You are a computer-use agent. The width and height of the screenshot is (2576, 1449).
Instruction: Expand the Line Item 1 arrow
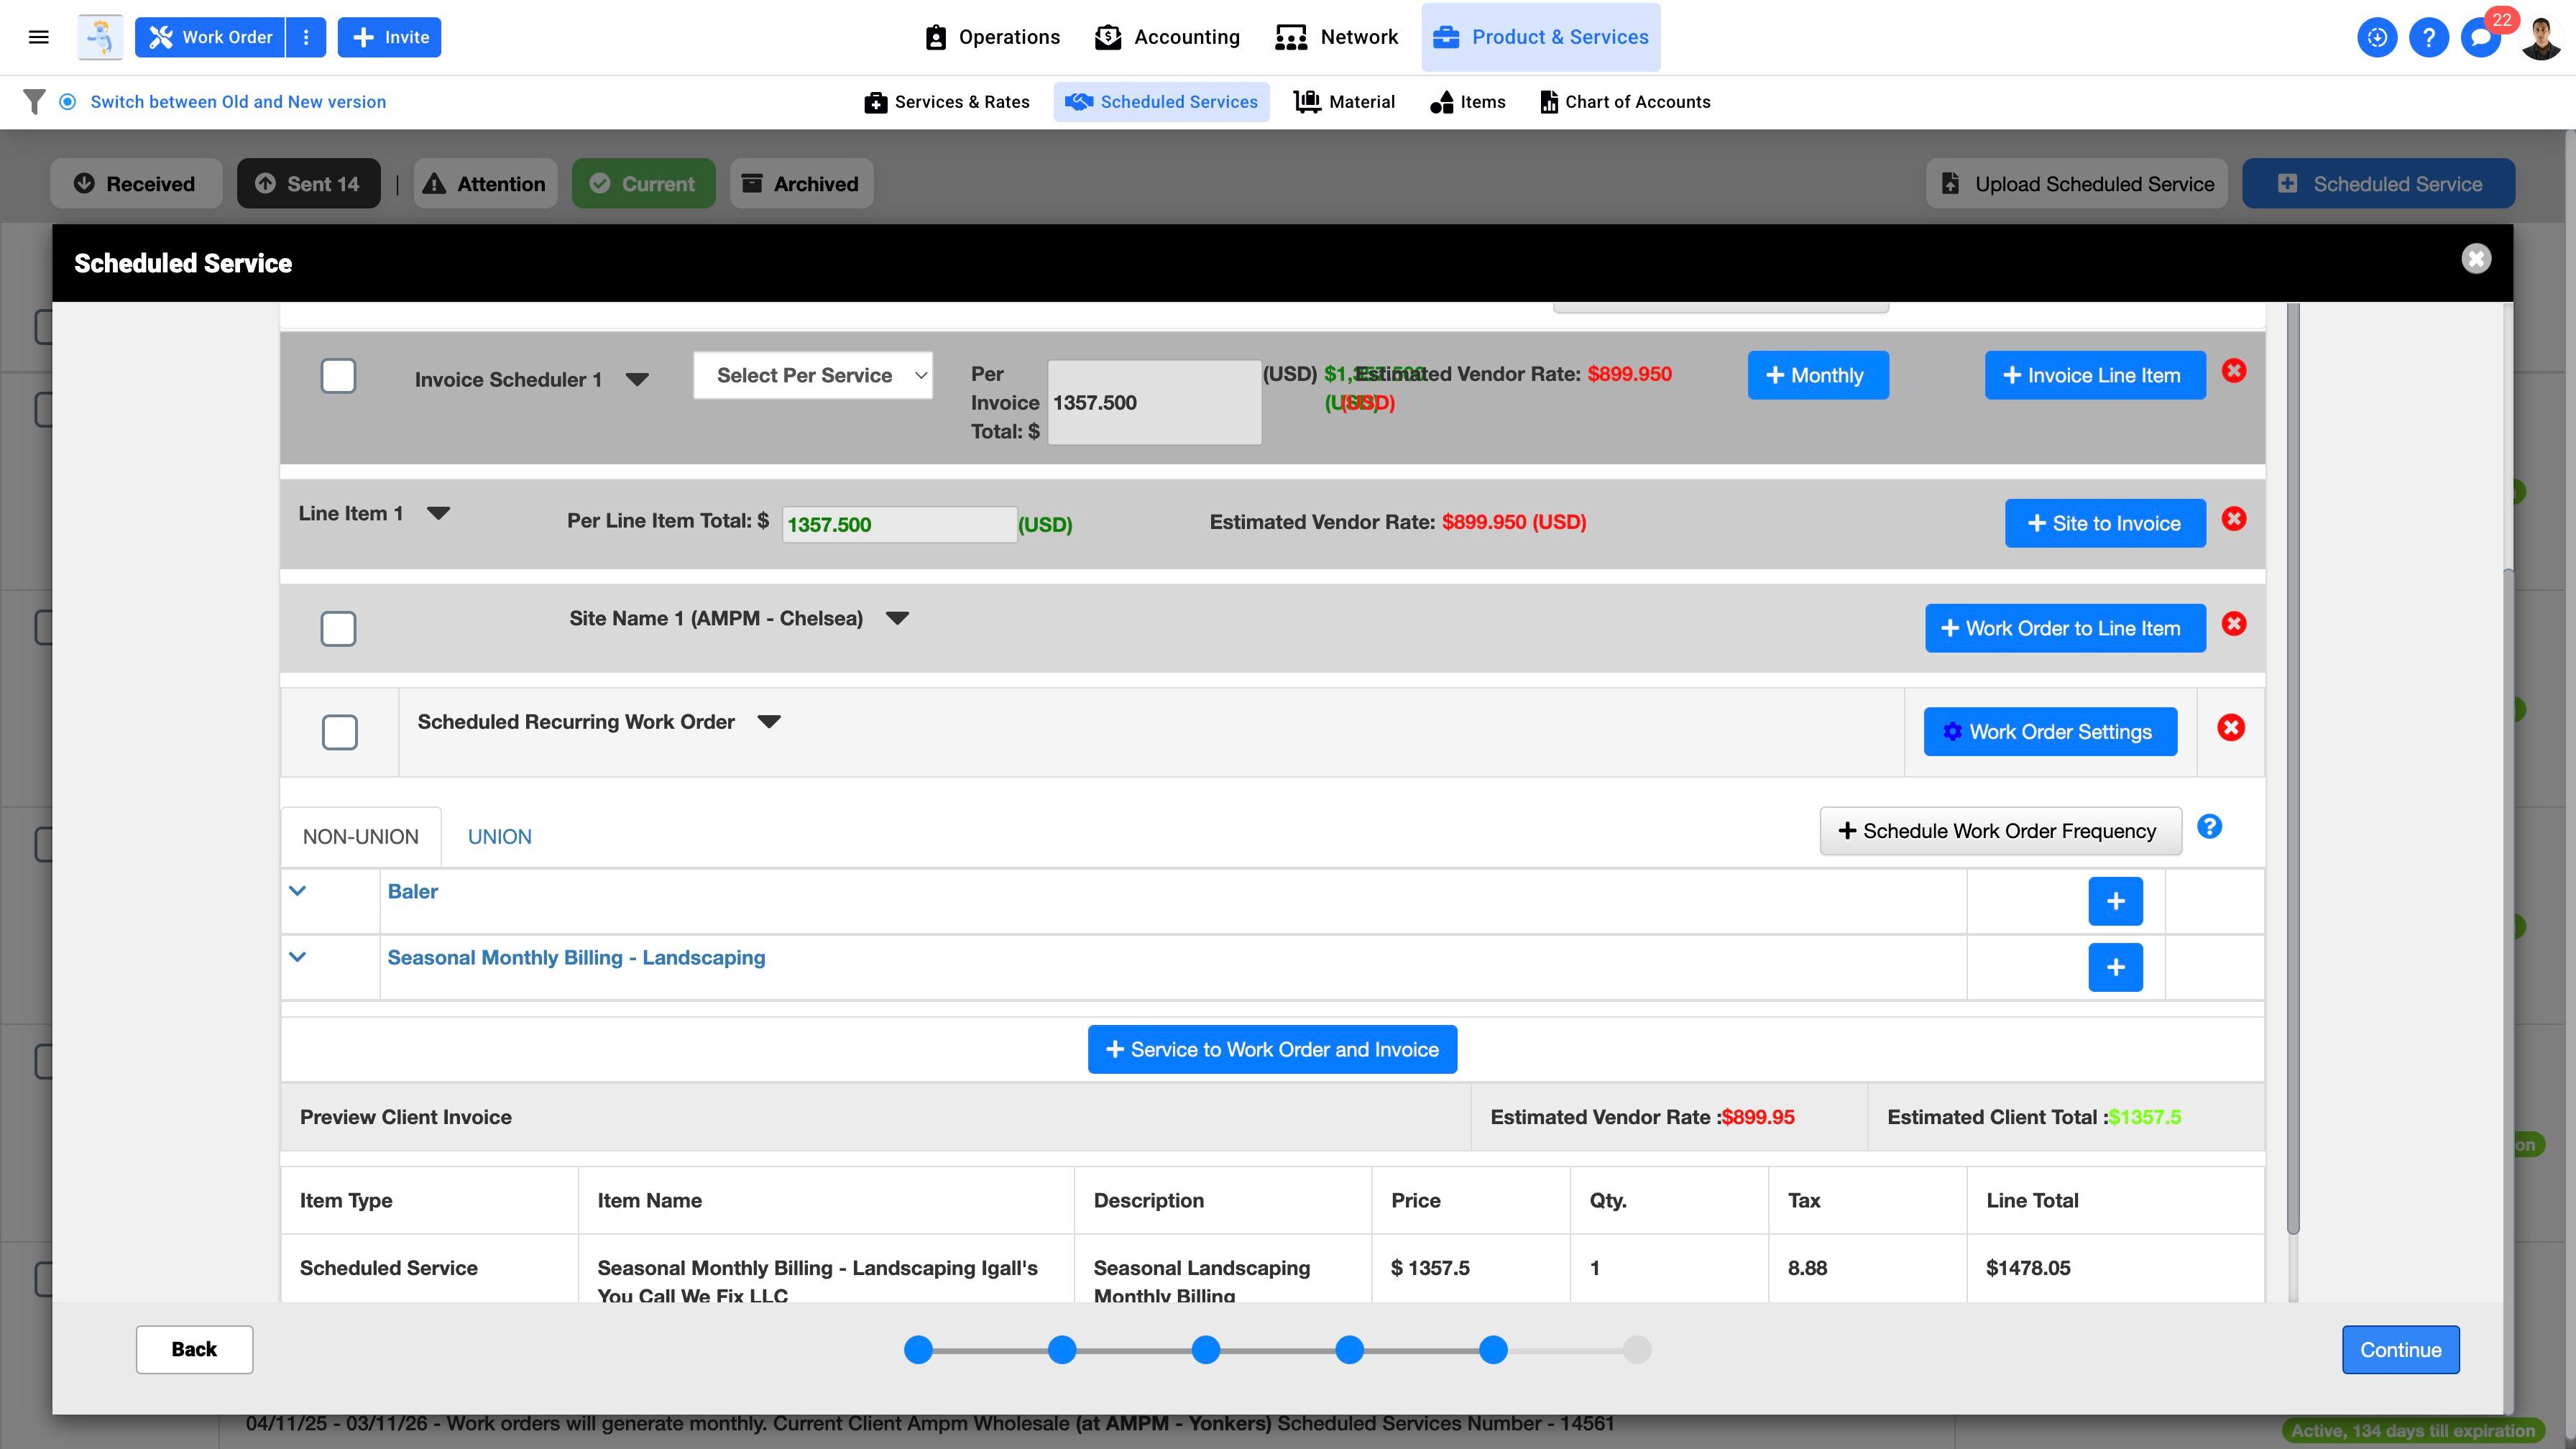(438, 513)
